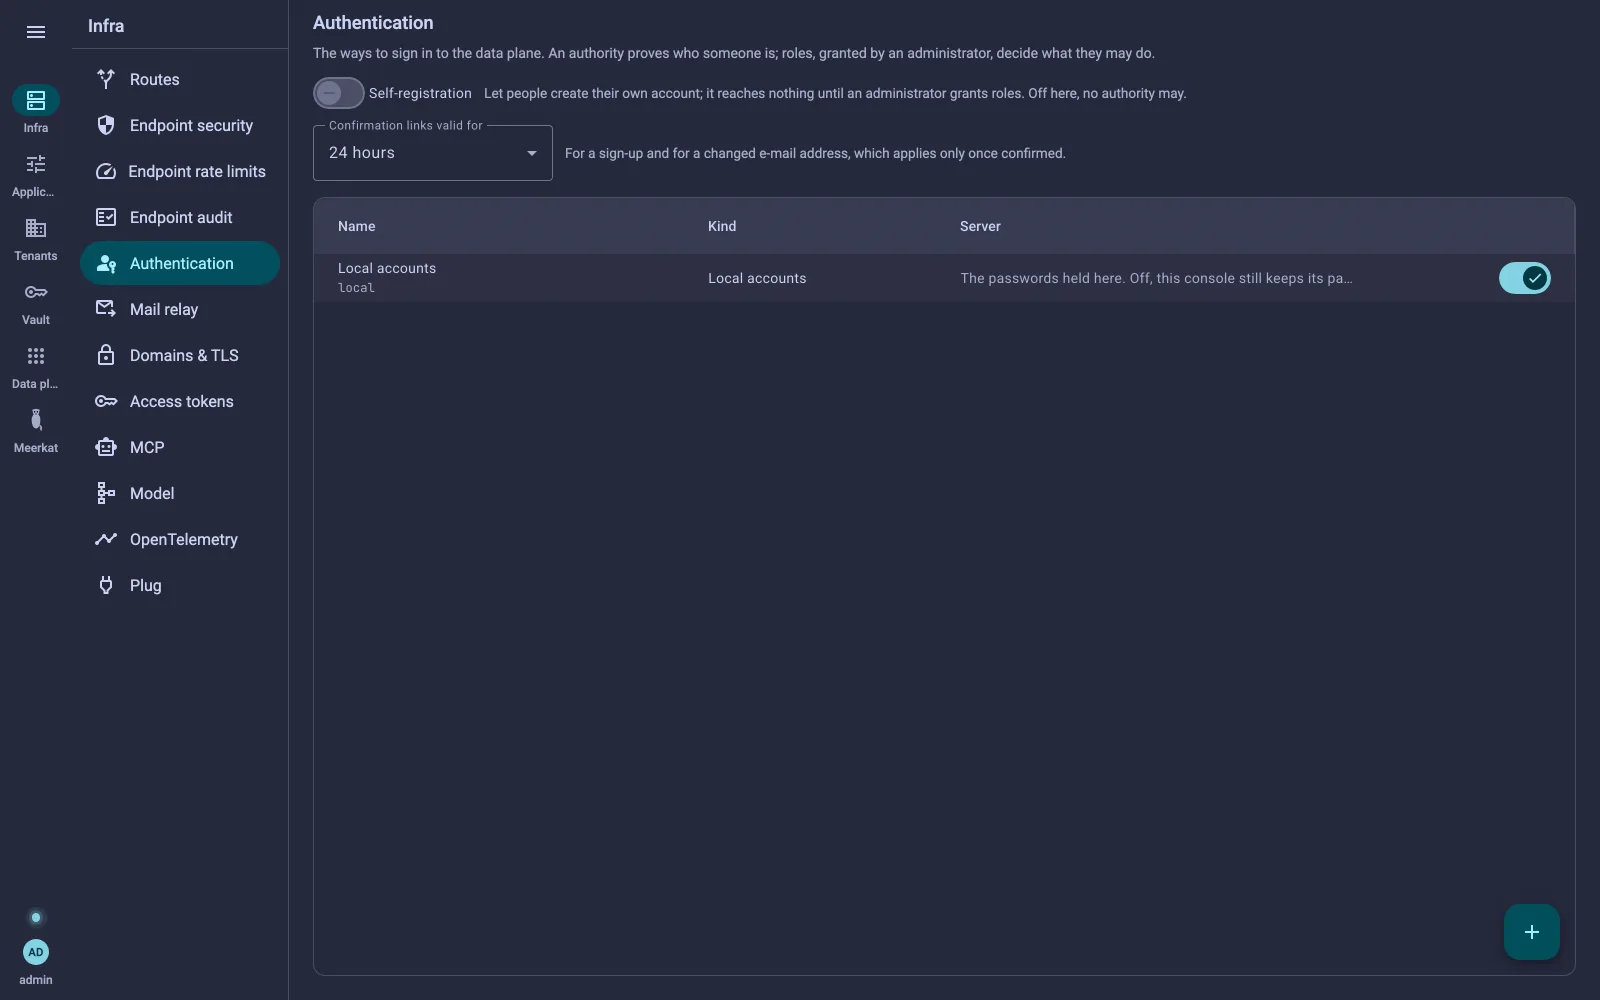Open the Confirmation links valid for dropdown
This screenshot has height=1000, width=1600.
pos(433,153)
